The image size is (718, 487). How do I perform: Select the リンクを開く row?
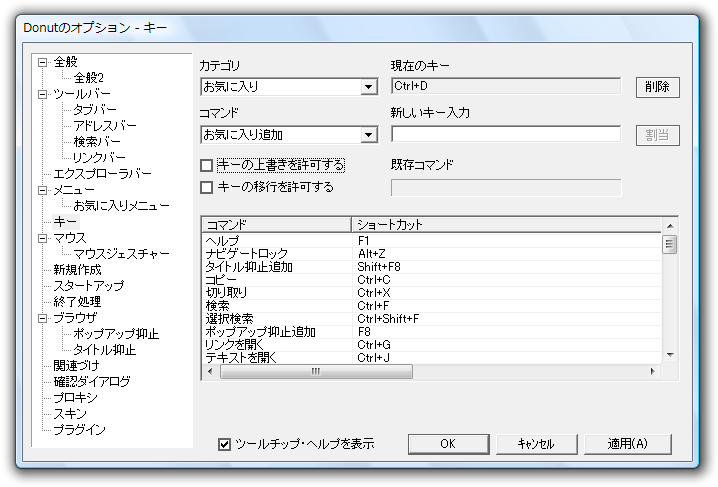(432, 345)
